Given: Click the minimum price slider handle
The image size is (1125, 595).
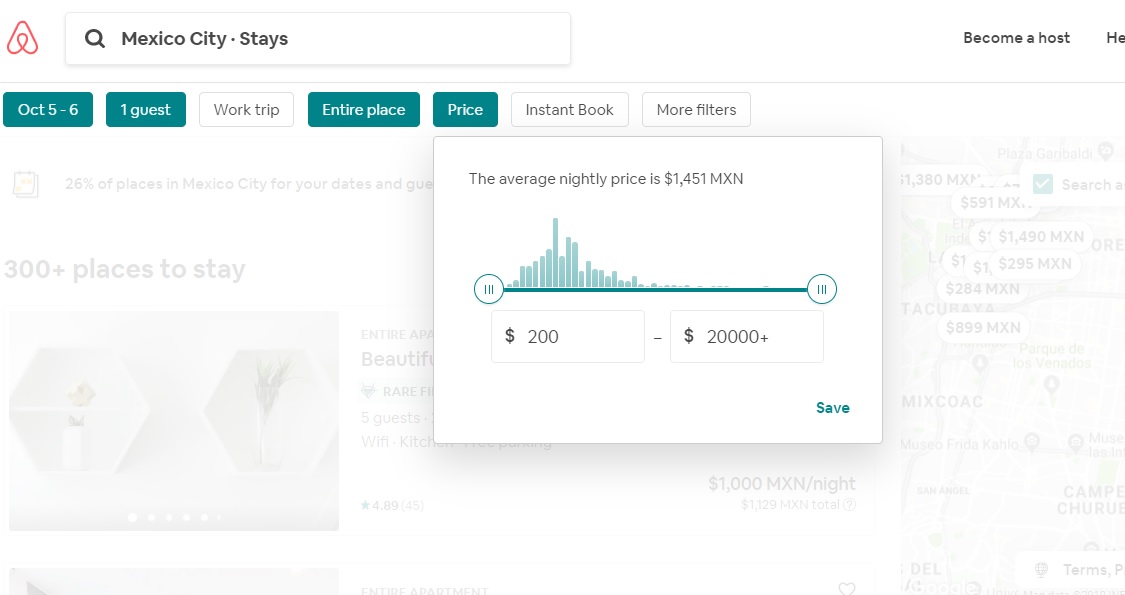Looking at the screenshot, I should coord(489,290).
